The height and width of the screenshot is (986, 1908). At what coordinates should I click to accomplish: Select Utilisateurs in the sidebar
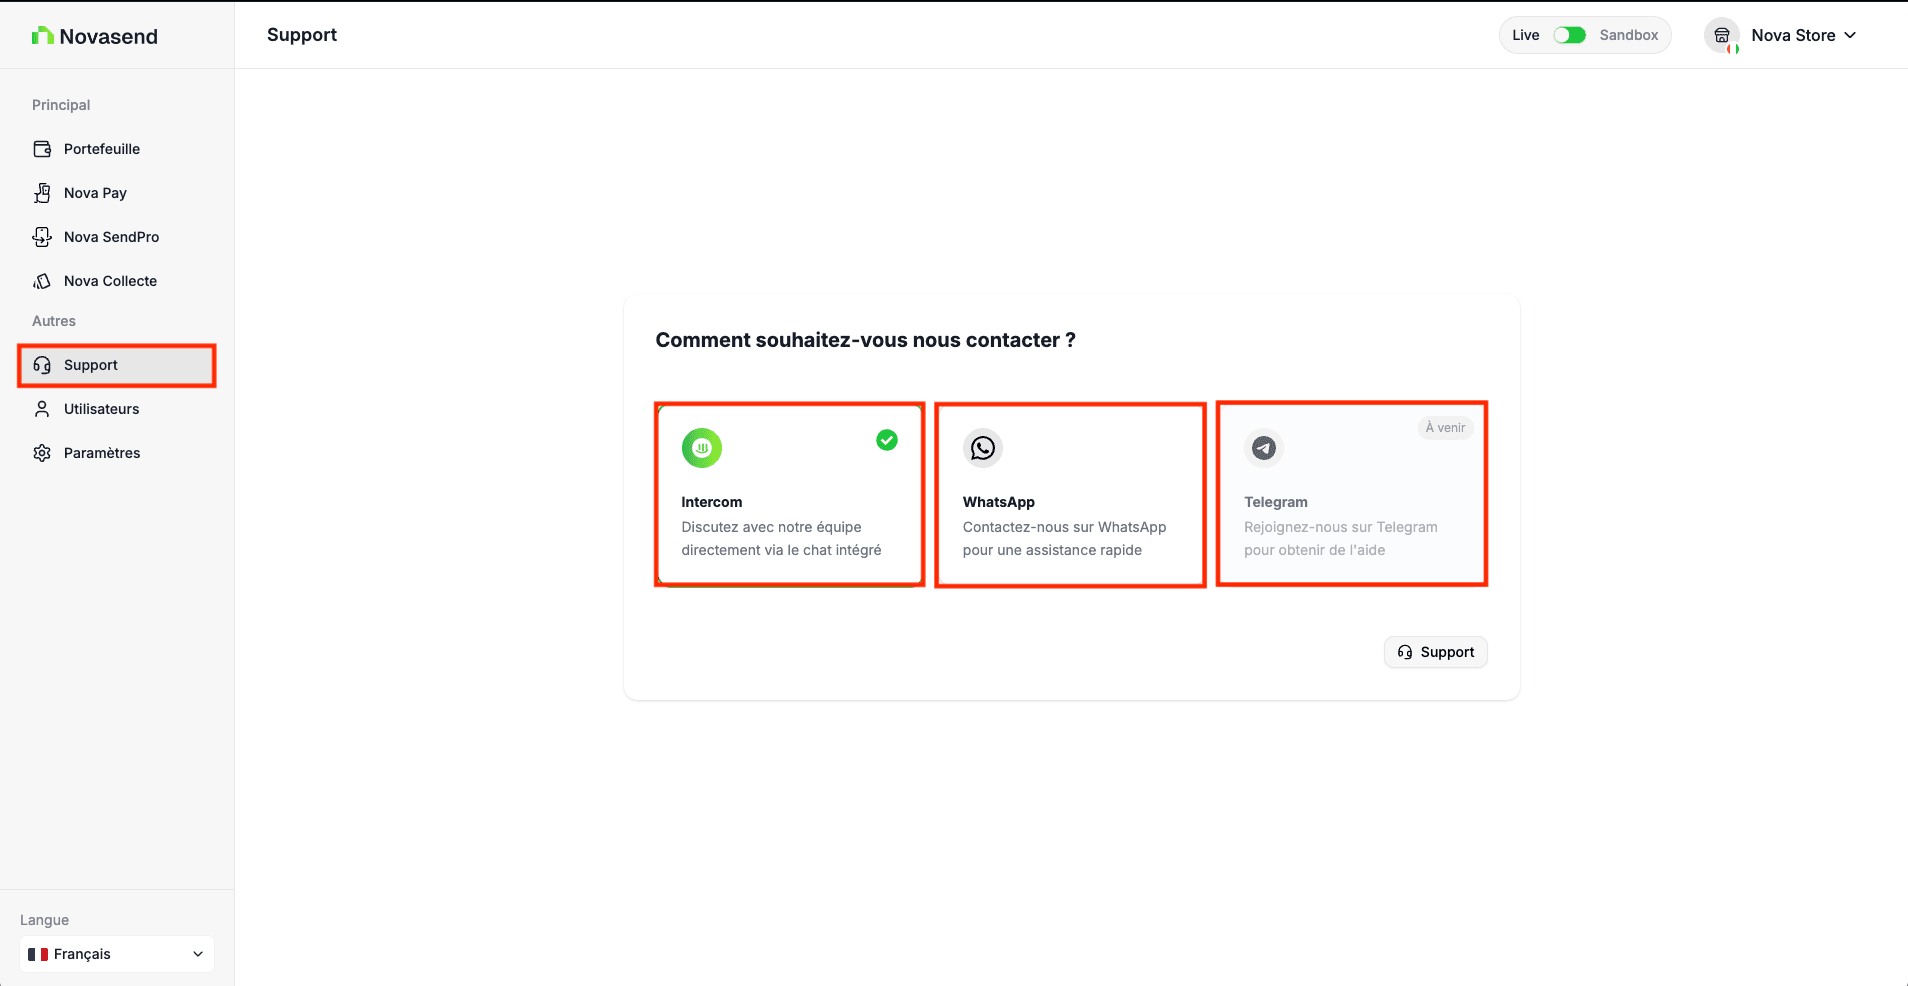click(117, 409)
